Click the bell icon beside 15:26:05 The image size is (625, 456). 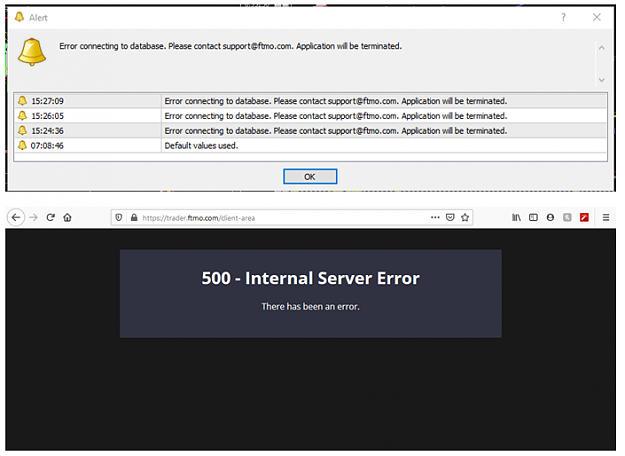[22, 116]
